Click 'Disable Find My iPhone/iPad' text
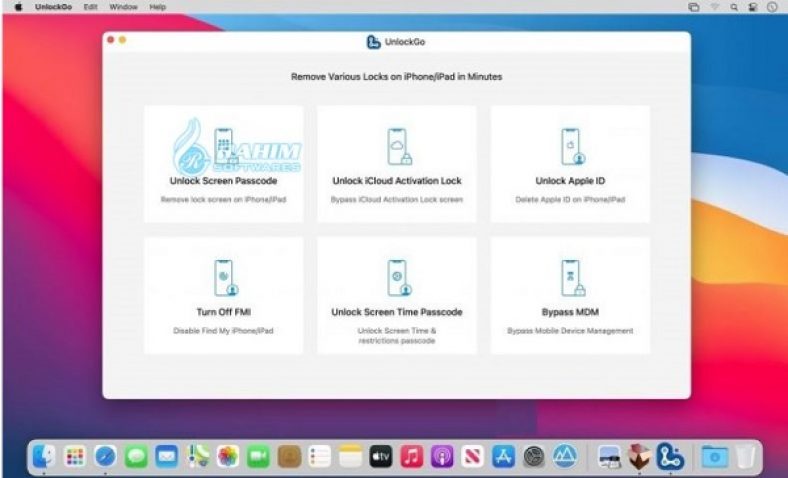This screenshot has height=478, width=788. point(223,331)
